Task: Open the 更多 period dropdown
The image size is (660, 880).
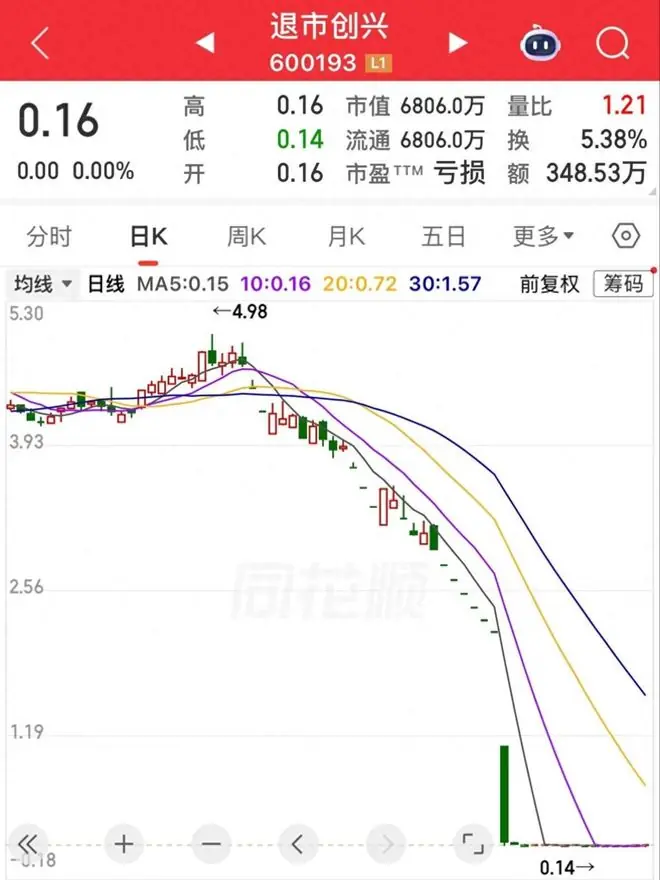Action: coord(543,236)
